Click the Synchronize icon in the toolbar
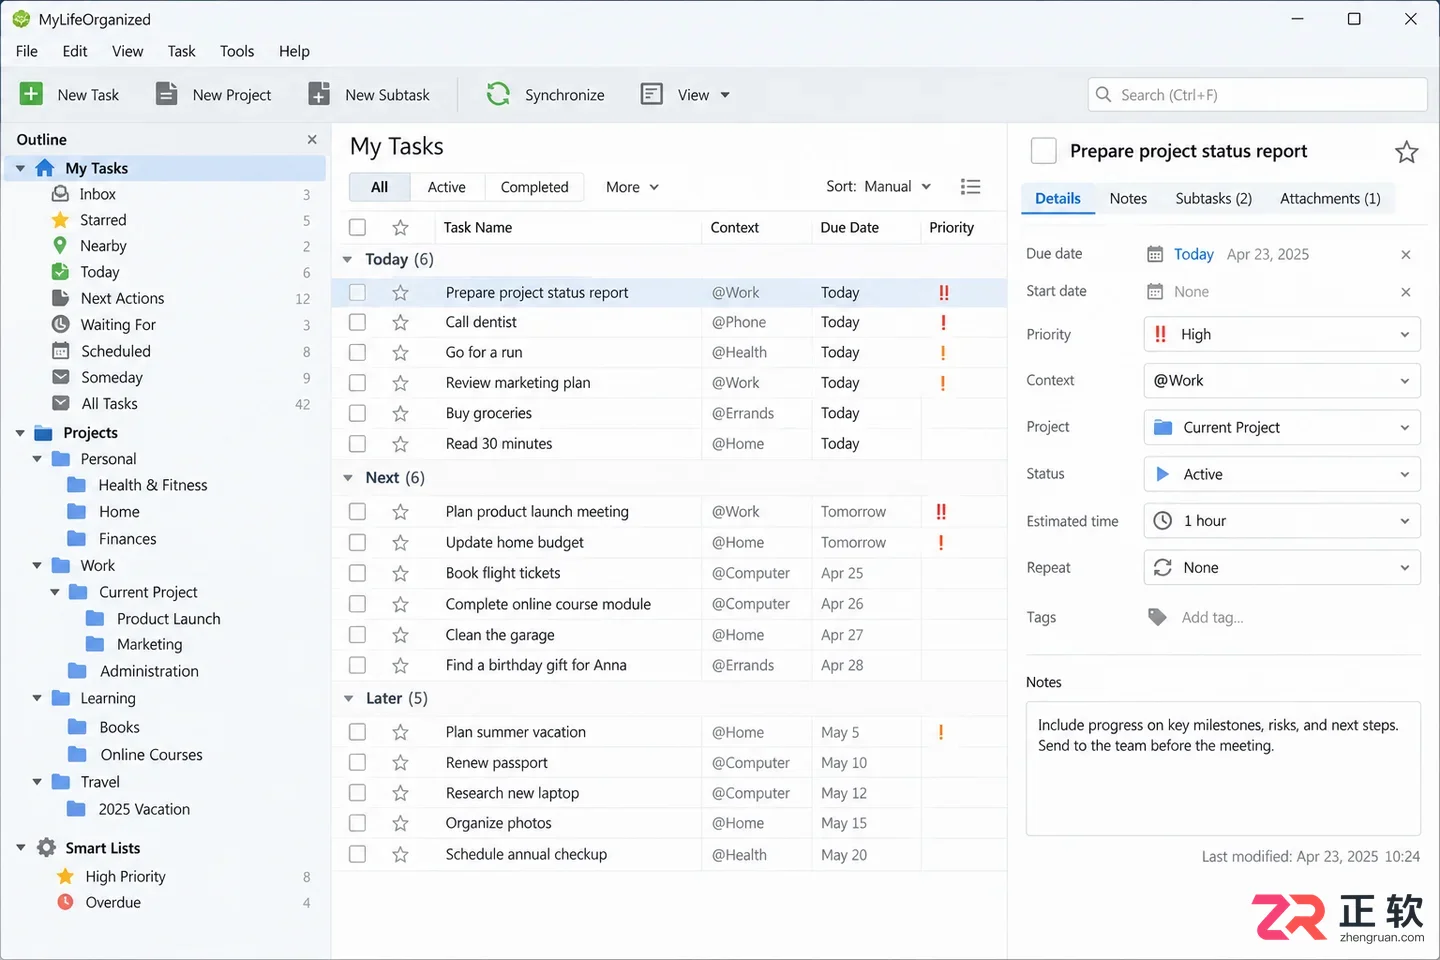This screenshot has height=960, width=1440. click(498, 94)
